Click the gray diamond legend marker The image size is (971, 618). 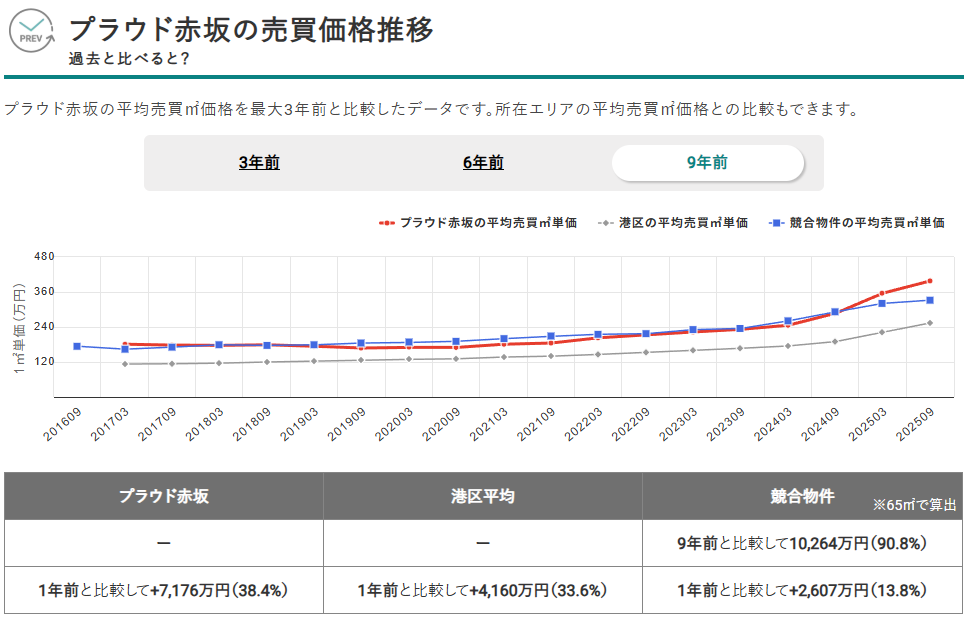click(x=607, y=223)
